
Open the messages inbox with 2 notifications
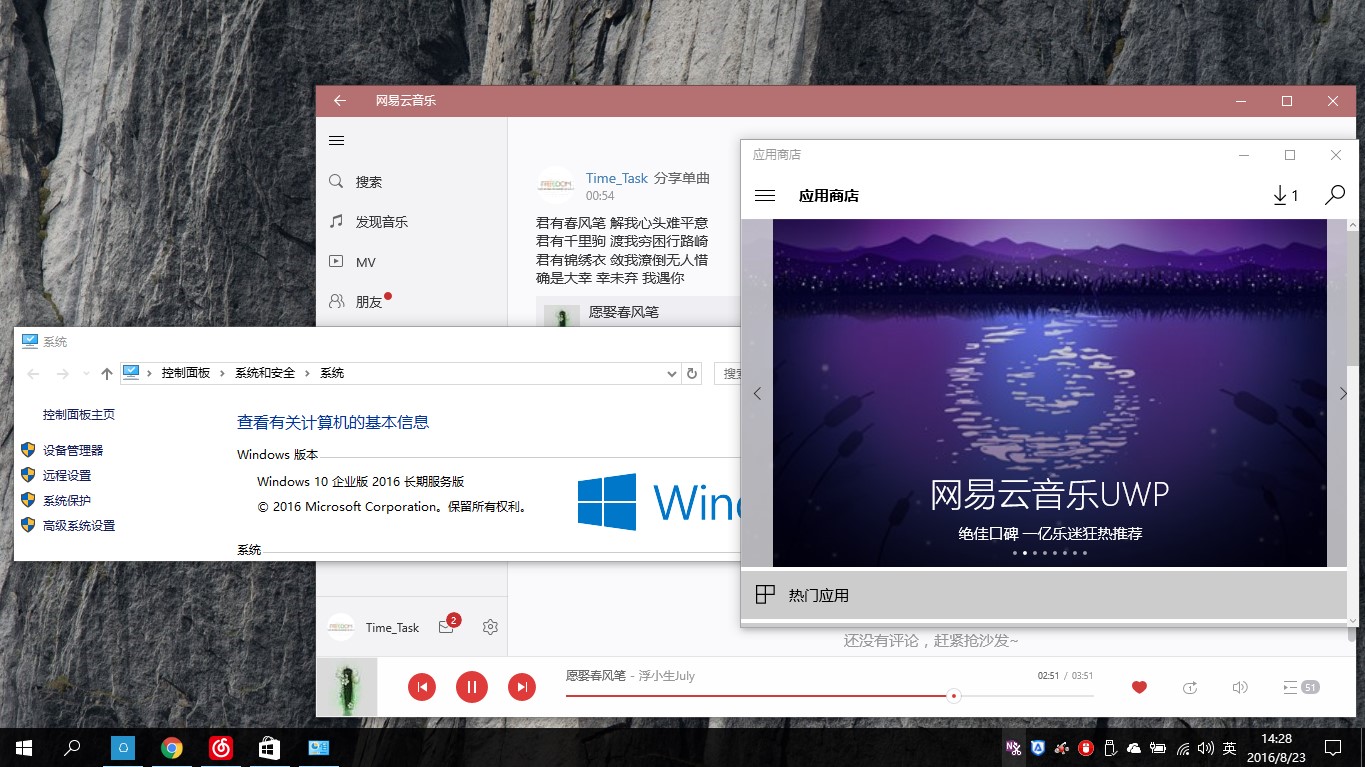tap(446, 627)
